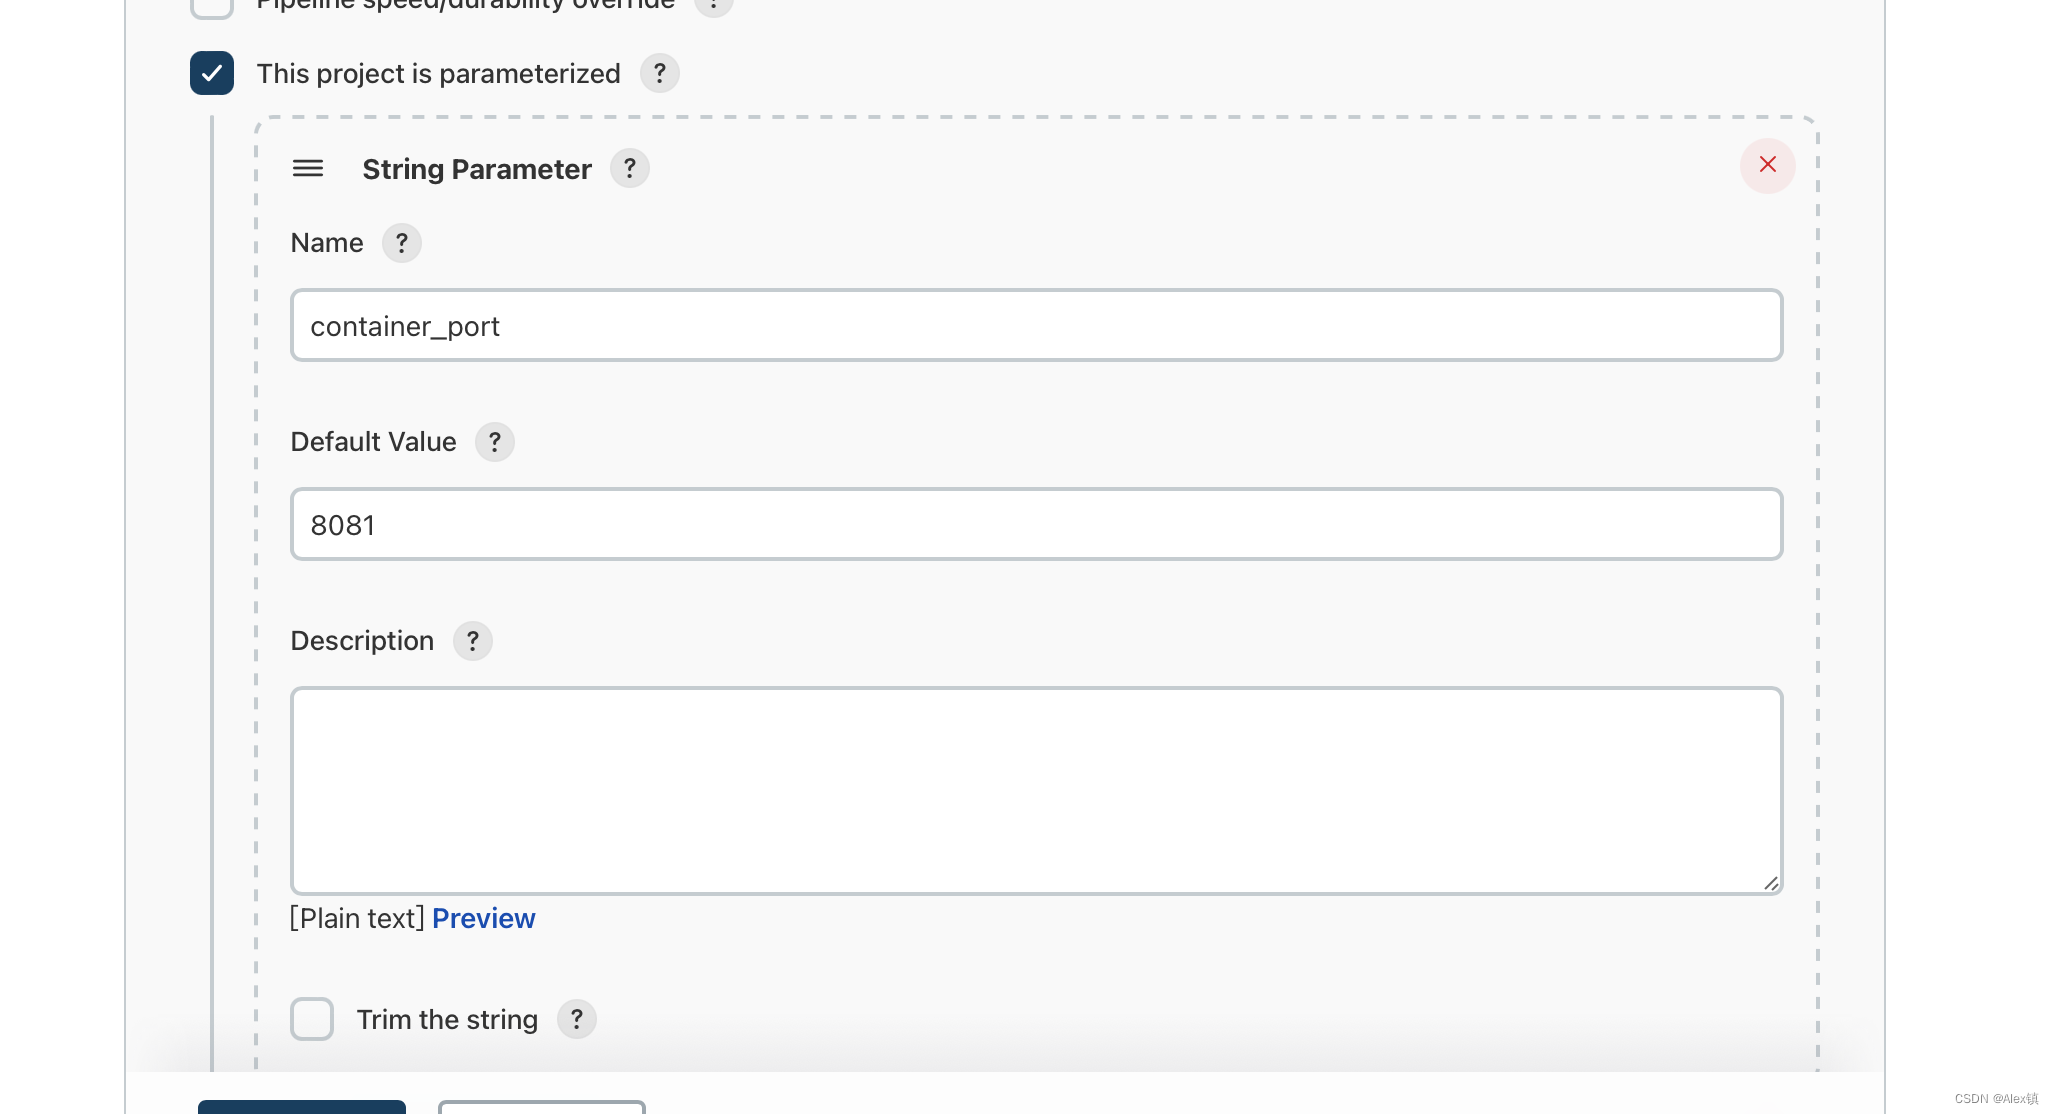2054x1114 pixels.
Task: Open the Description Preview link
Action: 483,918
